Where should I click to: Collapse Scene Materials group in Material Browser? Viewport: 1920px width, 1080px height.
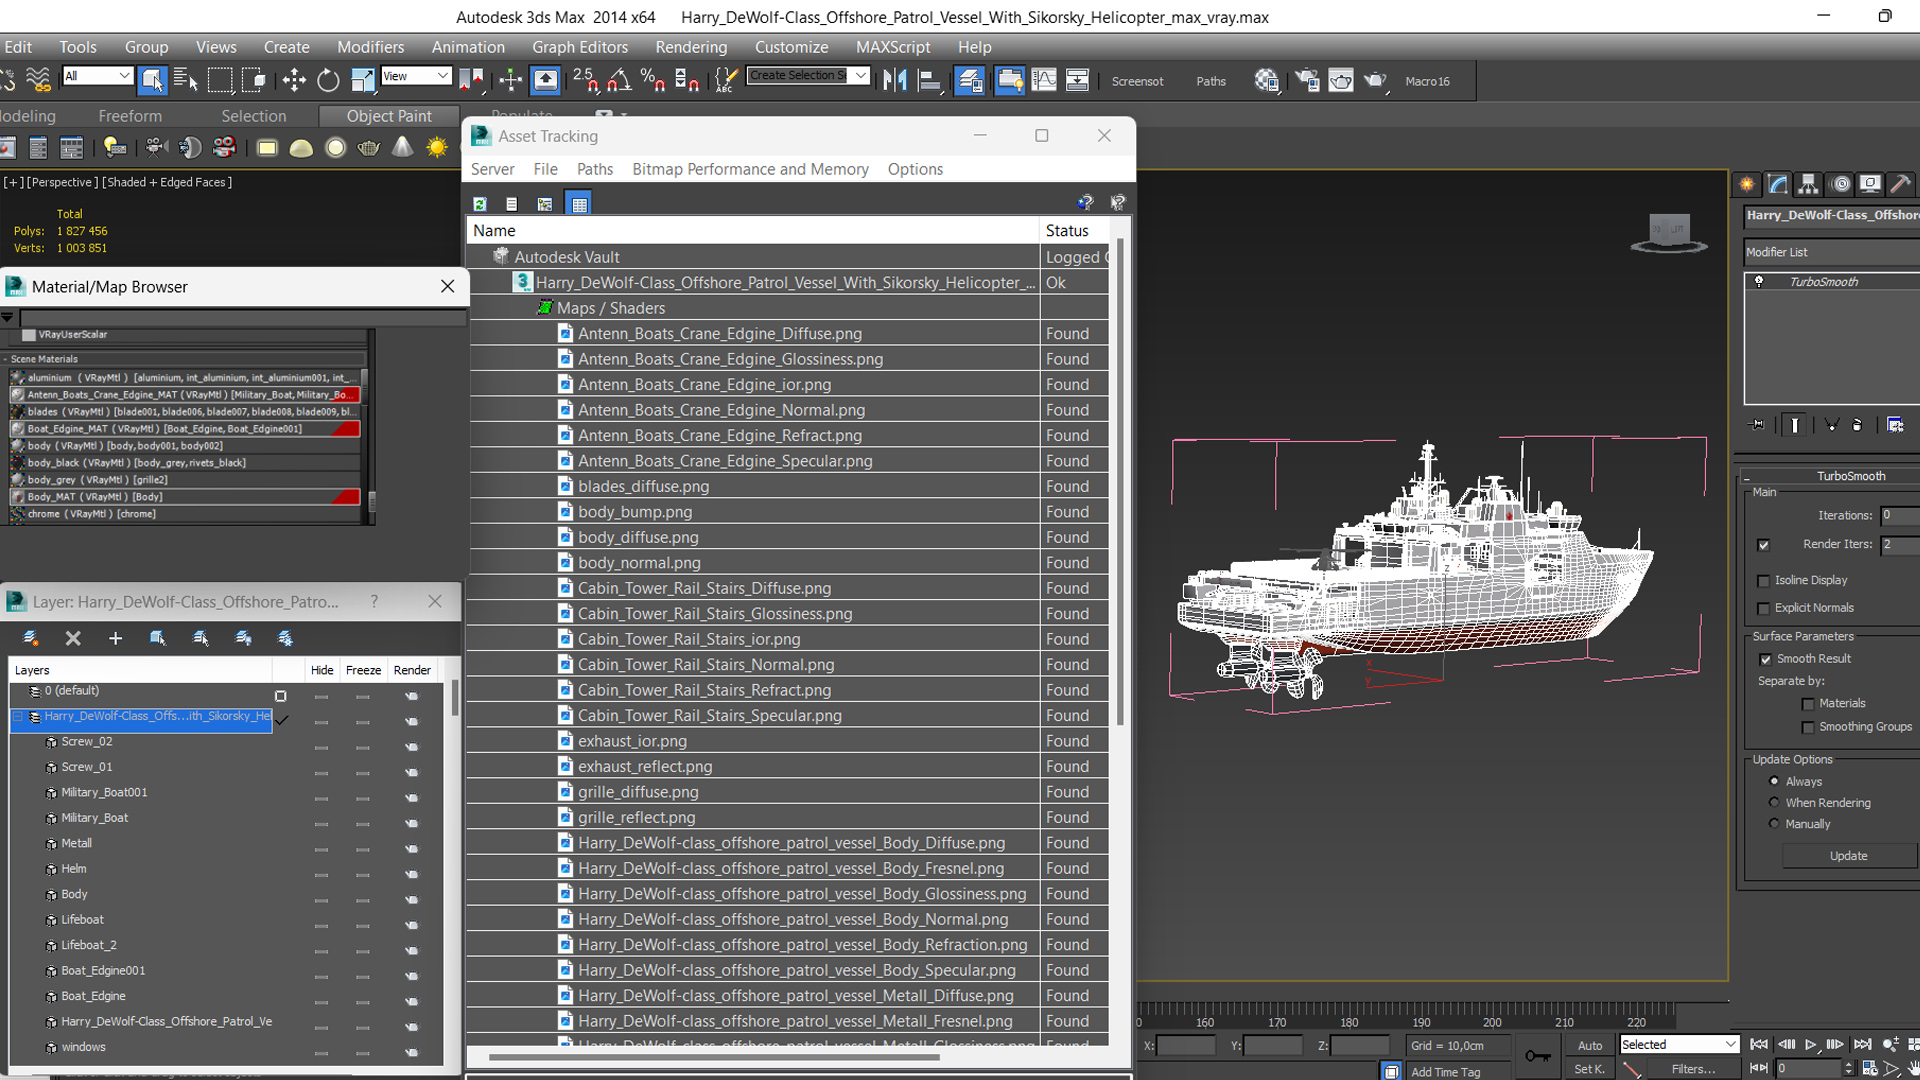5,359
